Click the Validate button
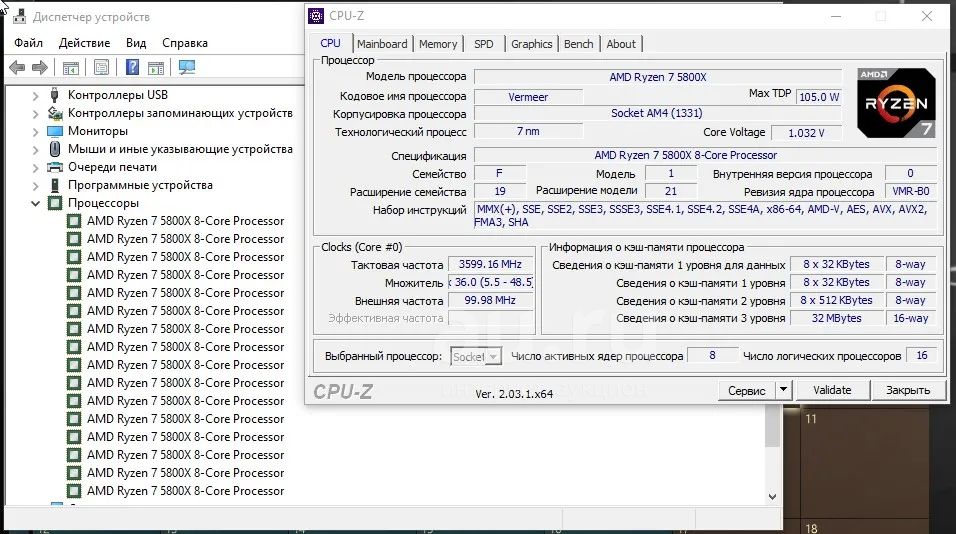The height and width of the screenshot is (534, 956). 832,390
